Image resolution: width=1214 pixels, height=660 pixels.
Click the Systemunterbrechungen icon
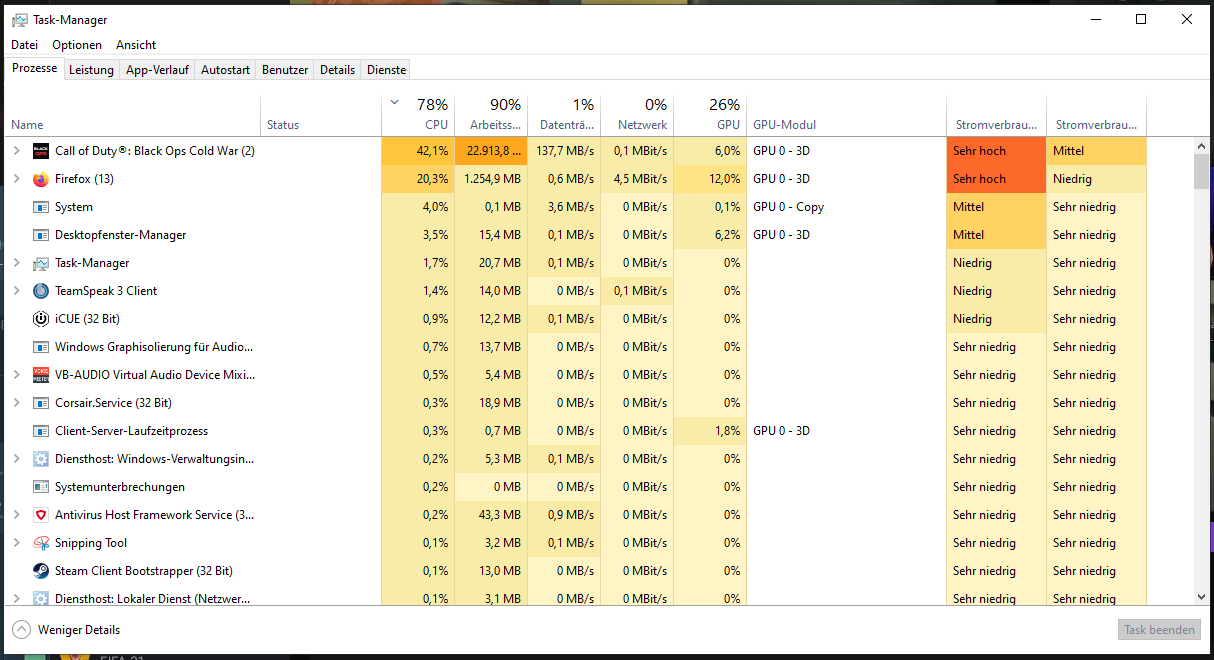tap(41, 487)
